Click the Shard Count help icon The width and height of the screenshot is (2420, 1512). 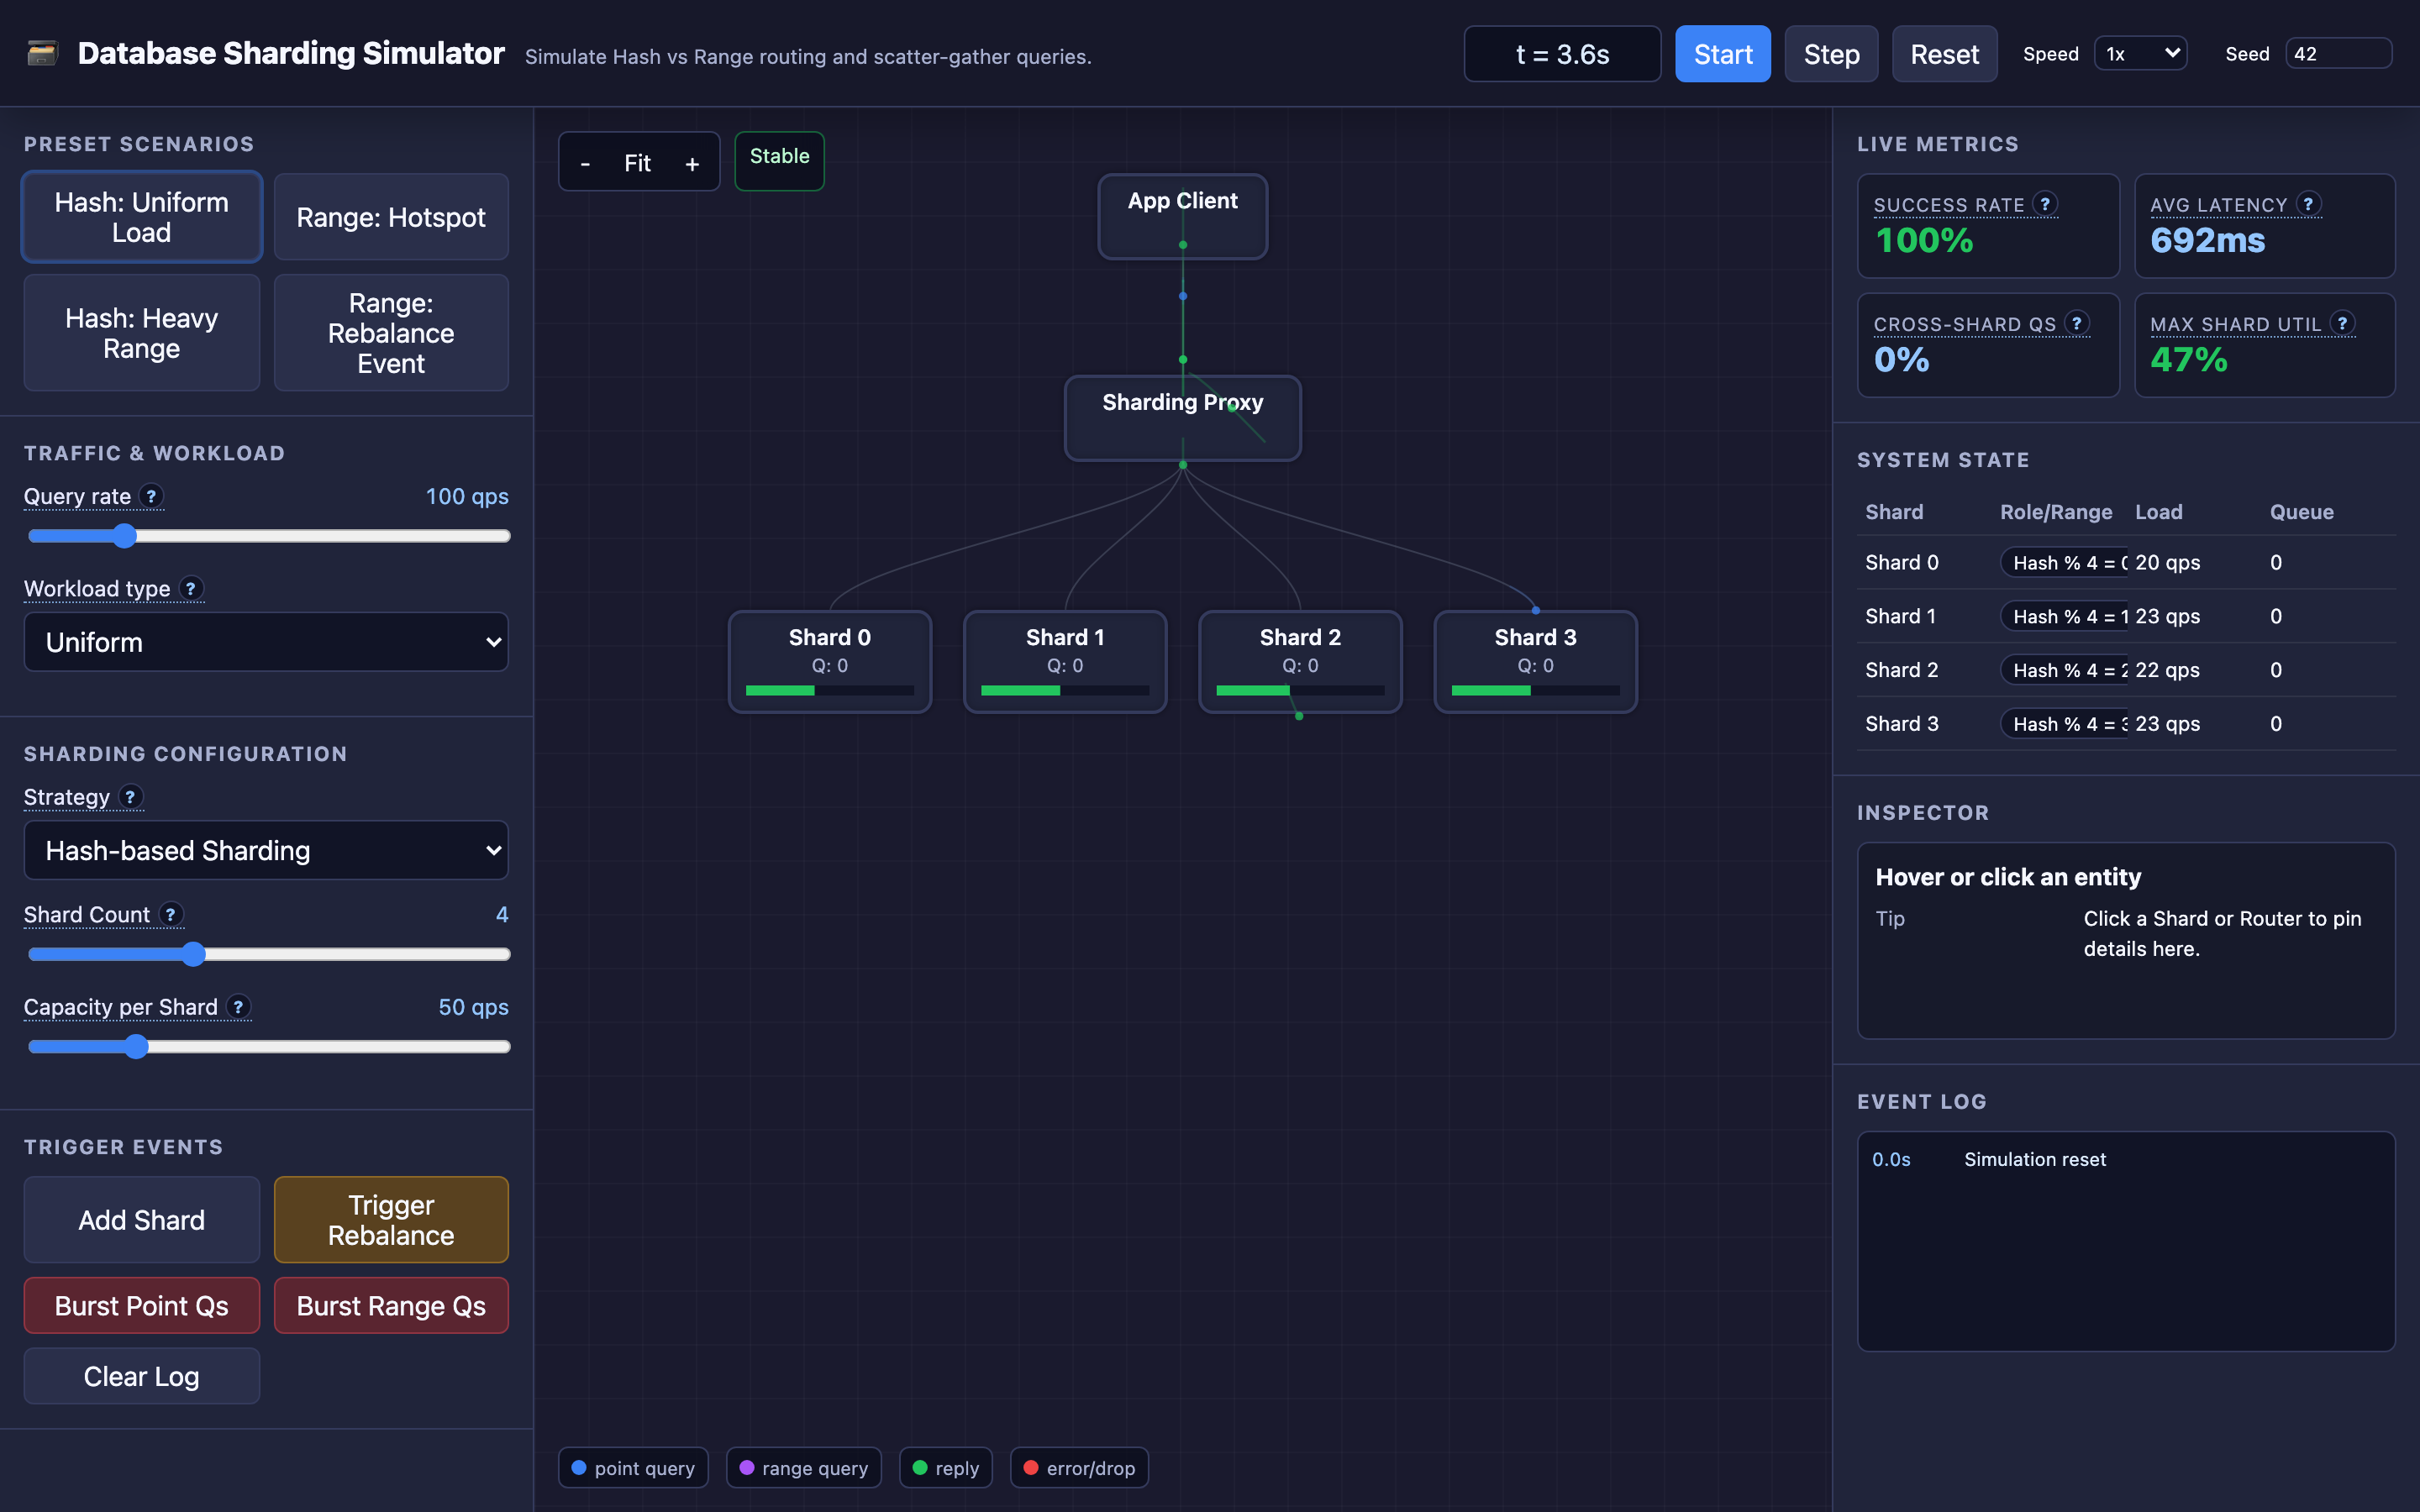(x=171, y=914)
